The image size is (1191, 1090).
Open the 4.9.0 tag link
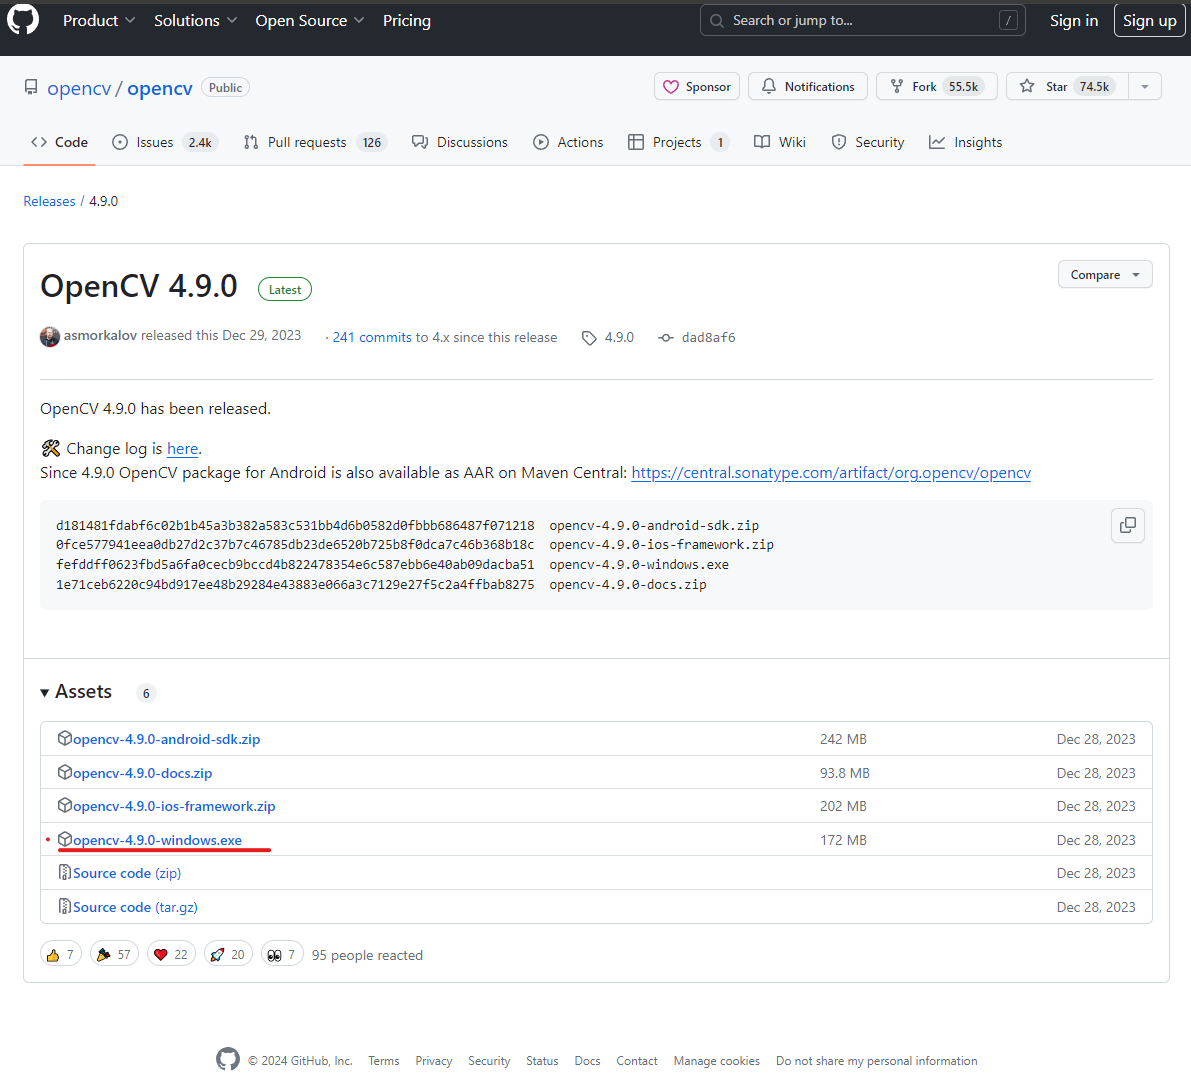click(608, 337)
